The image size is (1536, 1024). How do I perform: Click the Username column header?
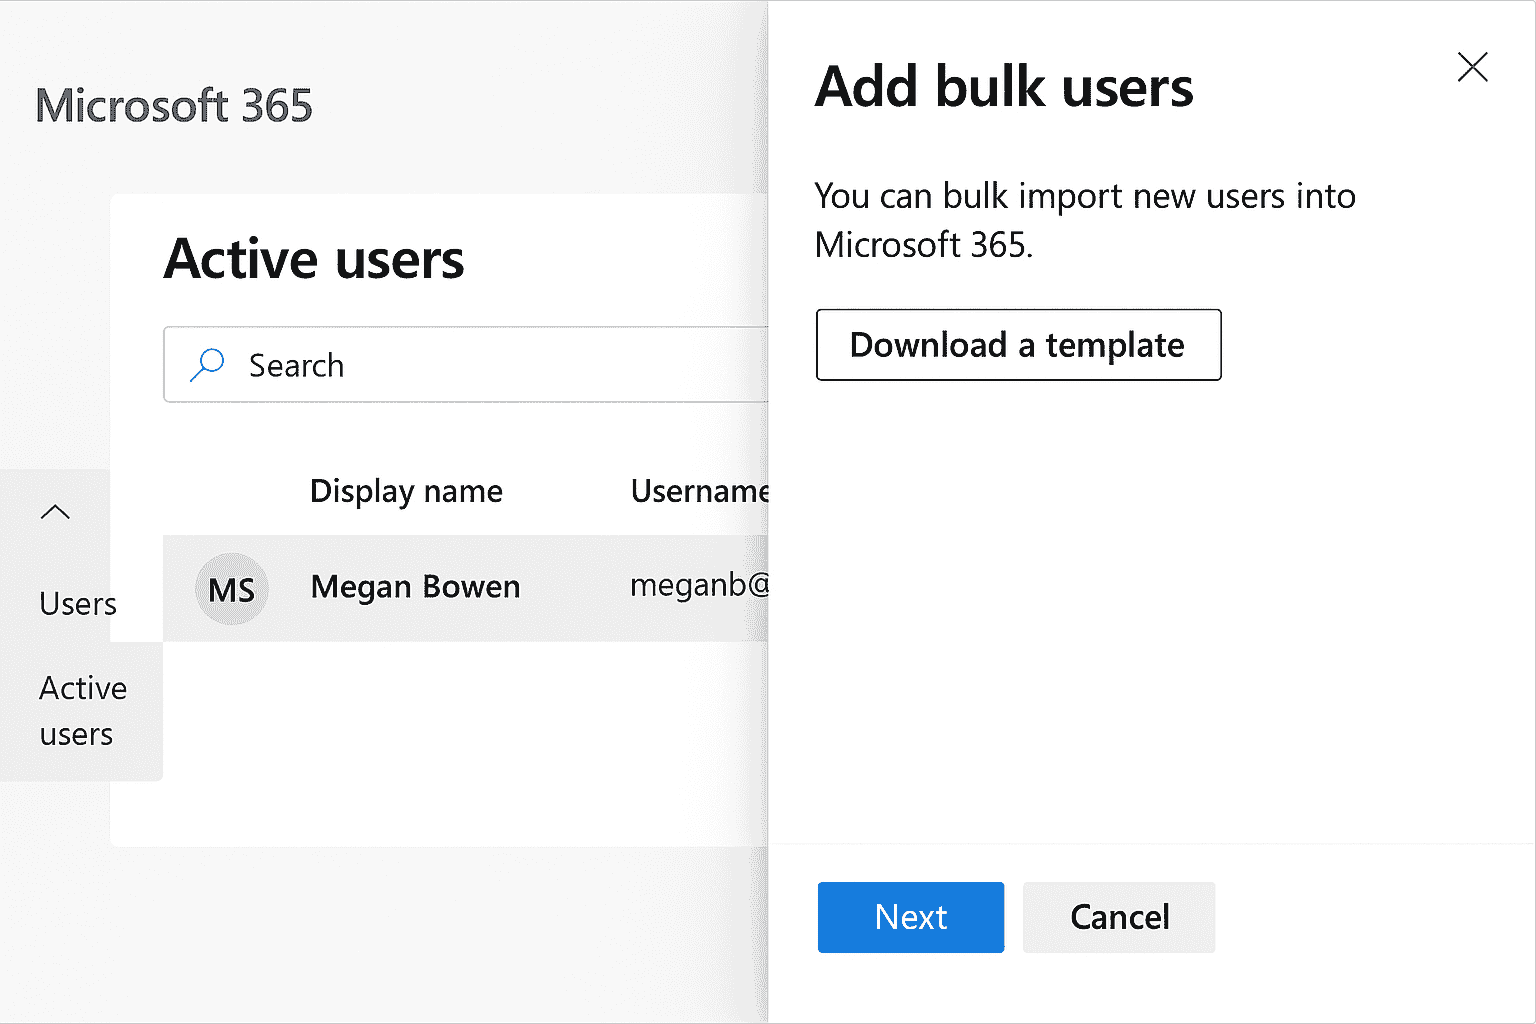point(699,491)
